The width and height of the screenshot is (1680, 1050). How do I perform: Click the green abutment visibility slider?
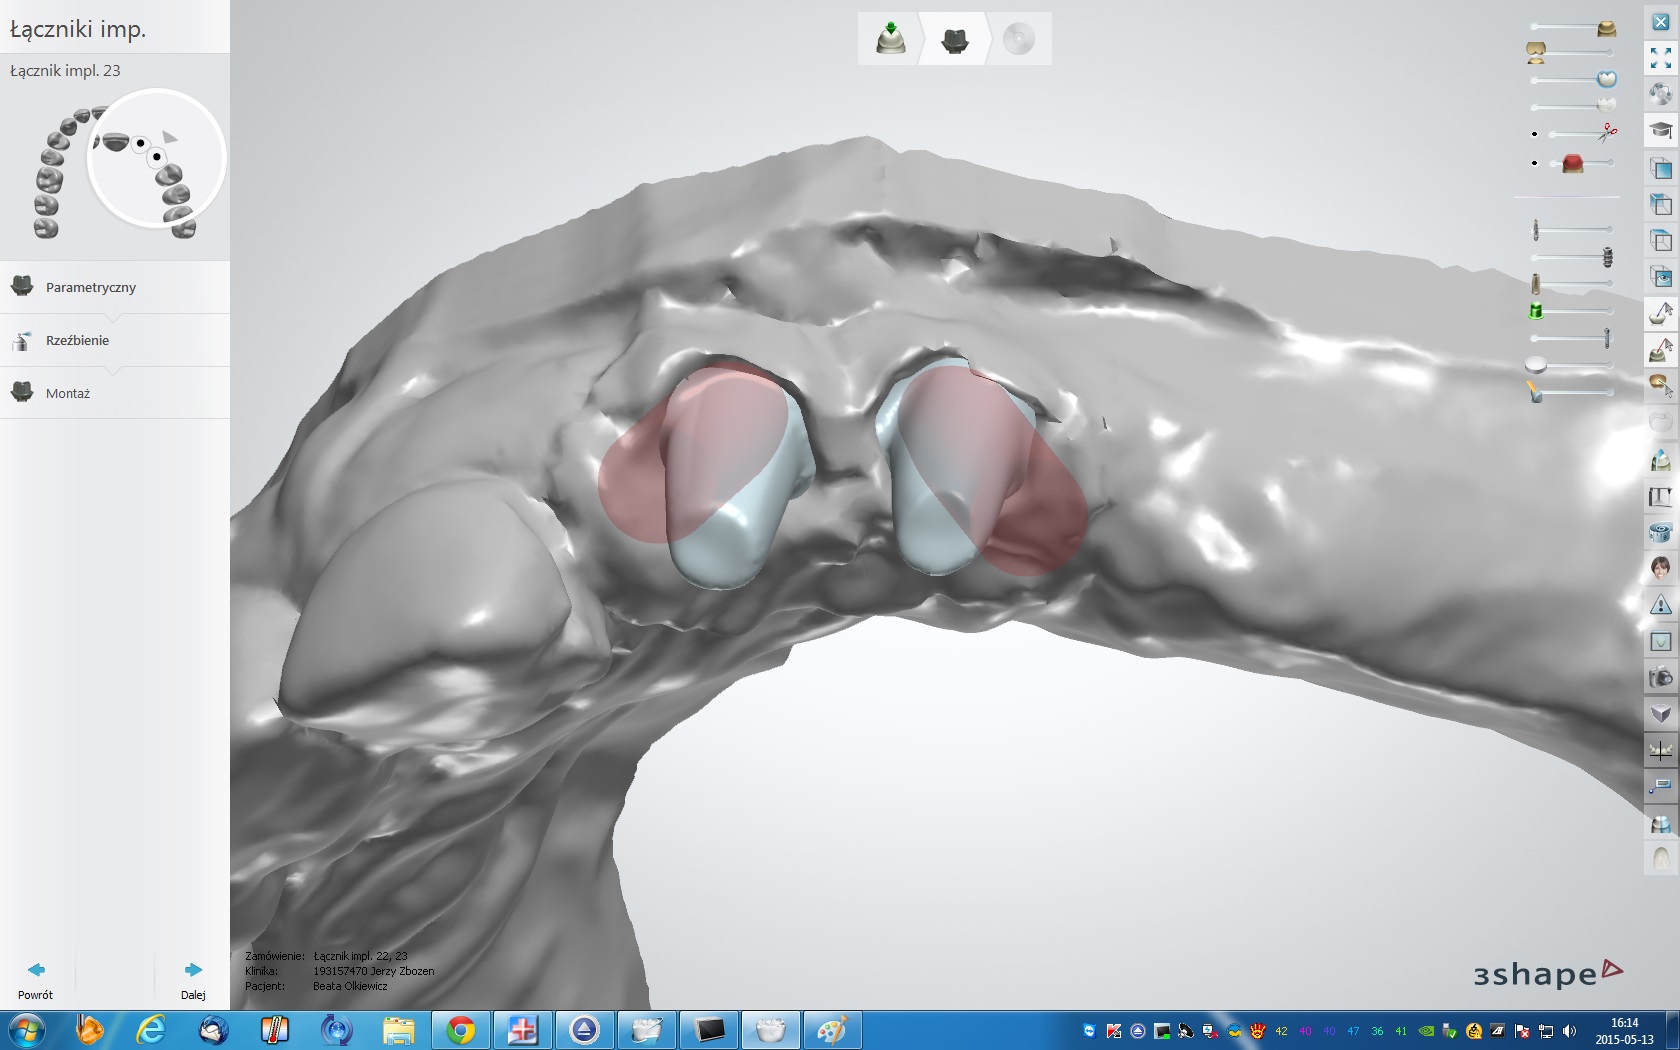pos(1537,311)
